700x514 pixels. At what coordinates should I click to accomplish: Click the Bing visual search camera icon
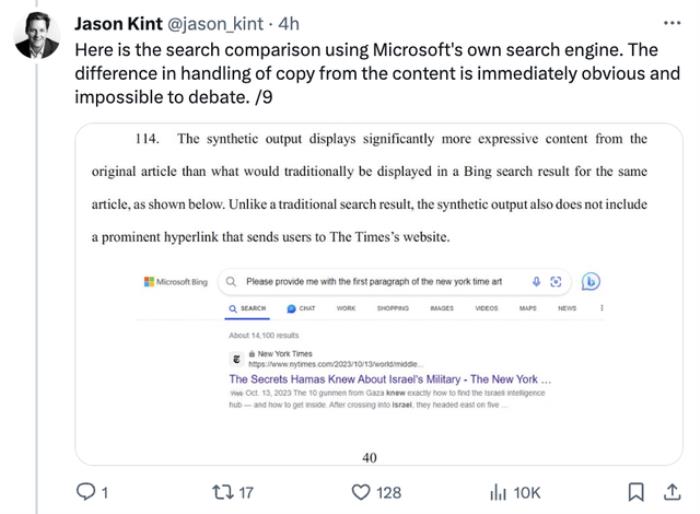pyautogui.click(x=556, y=282)
